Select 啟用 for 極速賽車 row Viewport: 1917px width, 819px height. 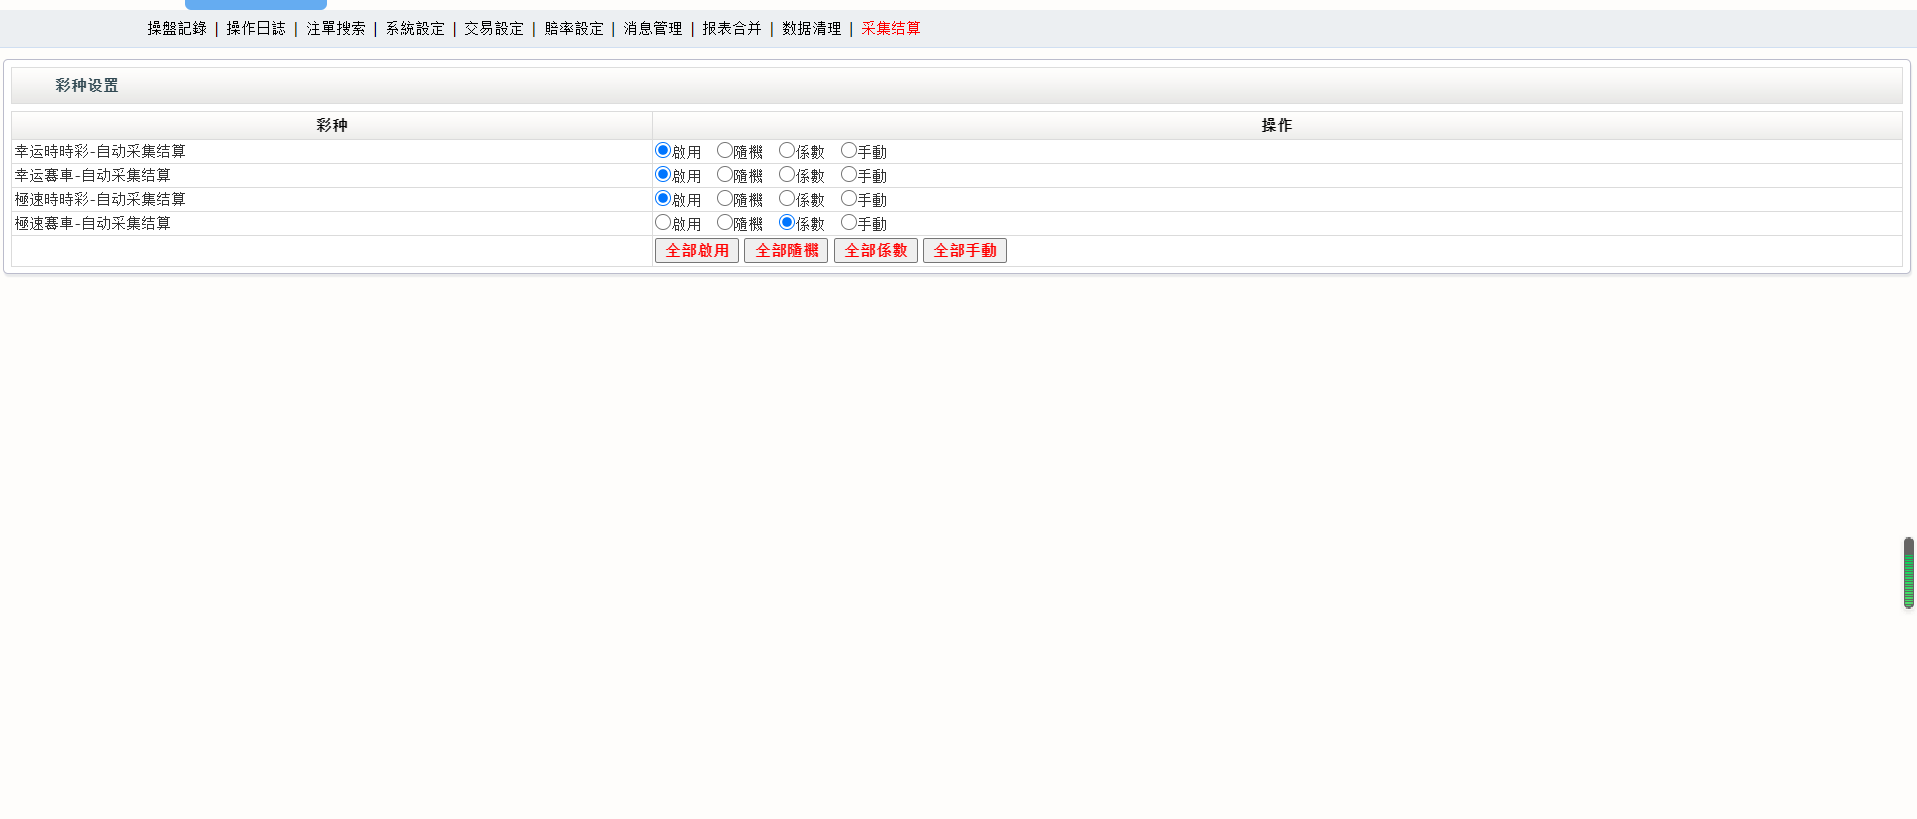(x=663, y=223)
